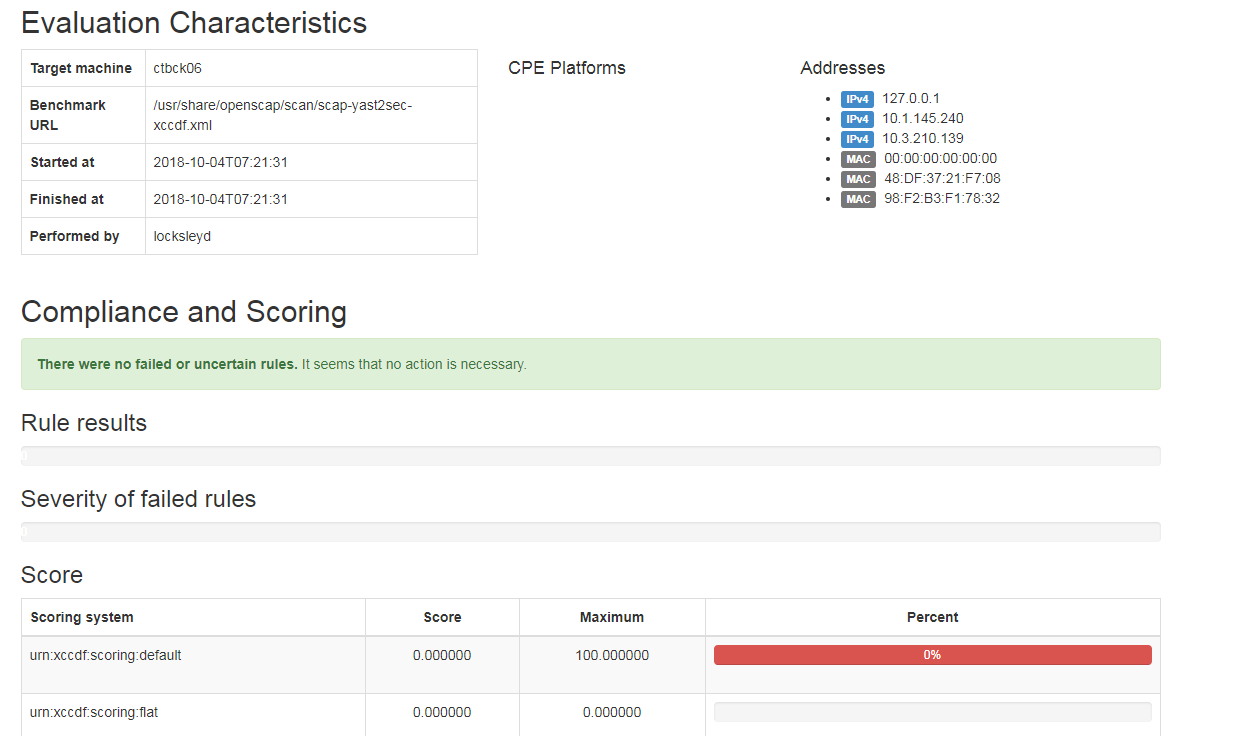The width and height of the screenshot is (1239, 736).
Task: Collapse the Evaluation Characteristics section
Action: (193, 22)
